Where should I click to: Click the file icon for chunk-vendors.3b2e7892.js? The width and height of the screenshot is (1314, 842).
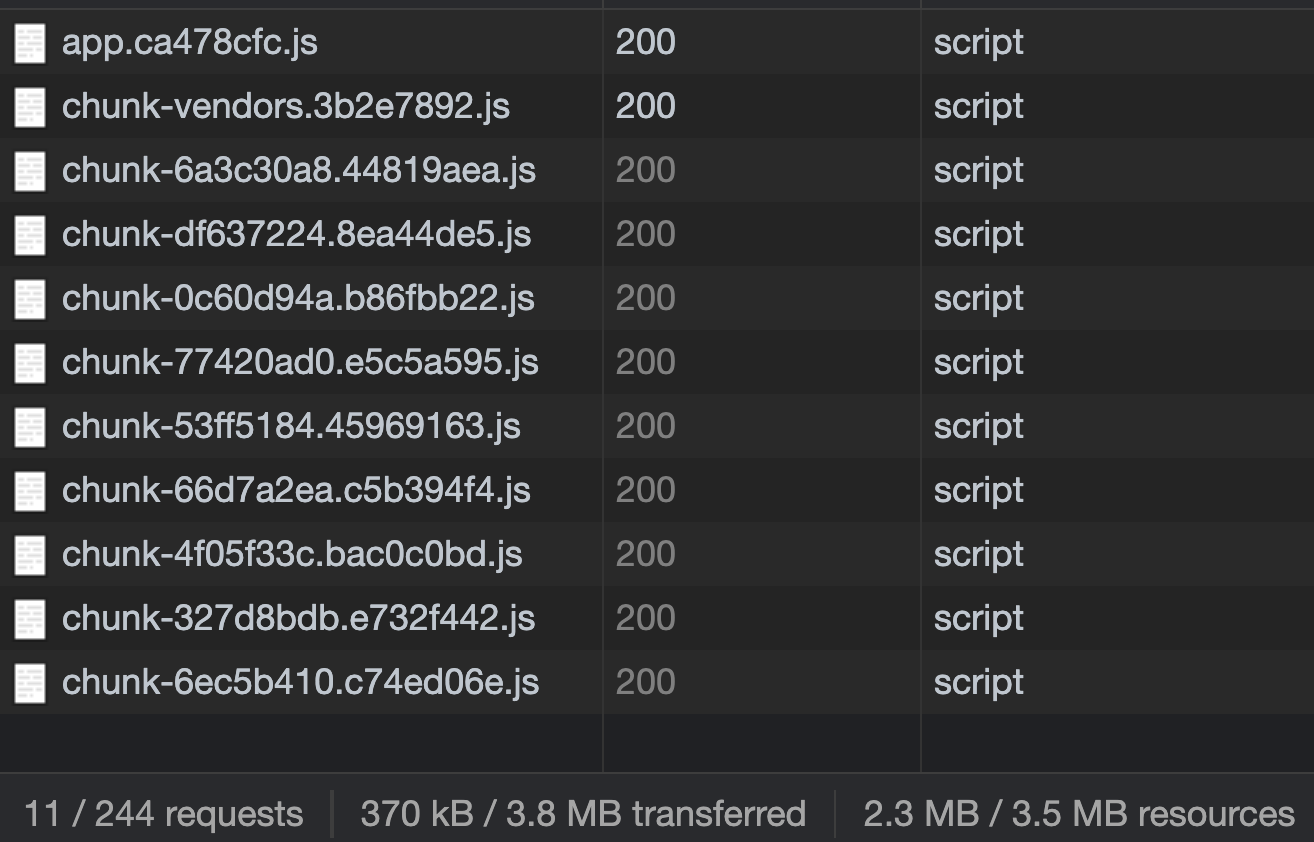point(30,106)
